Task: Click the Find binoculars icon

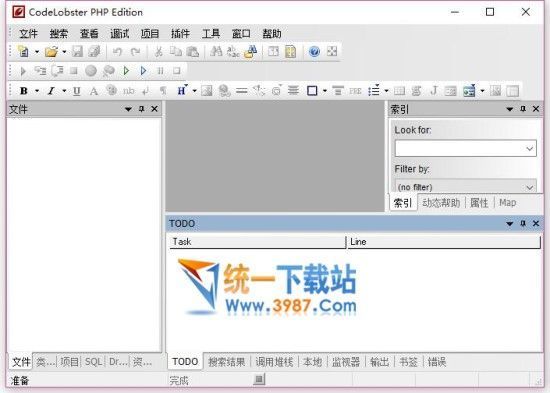Action: coord(216,52)
